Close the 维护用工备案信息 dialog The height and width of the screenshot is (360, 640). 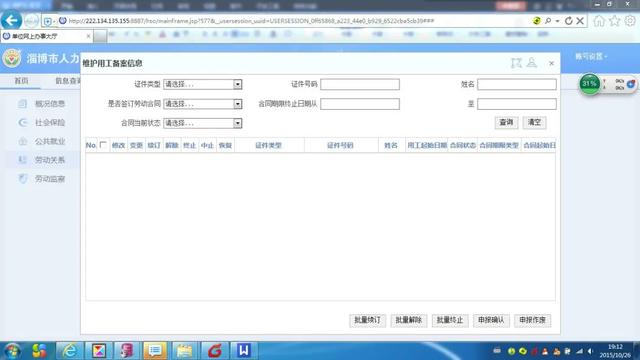coord(551,63)
